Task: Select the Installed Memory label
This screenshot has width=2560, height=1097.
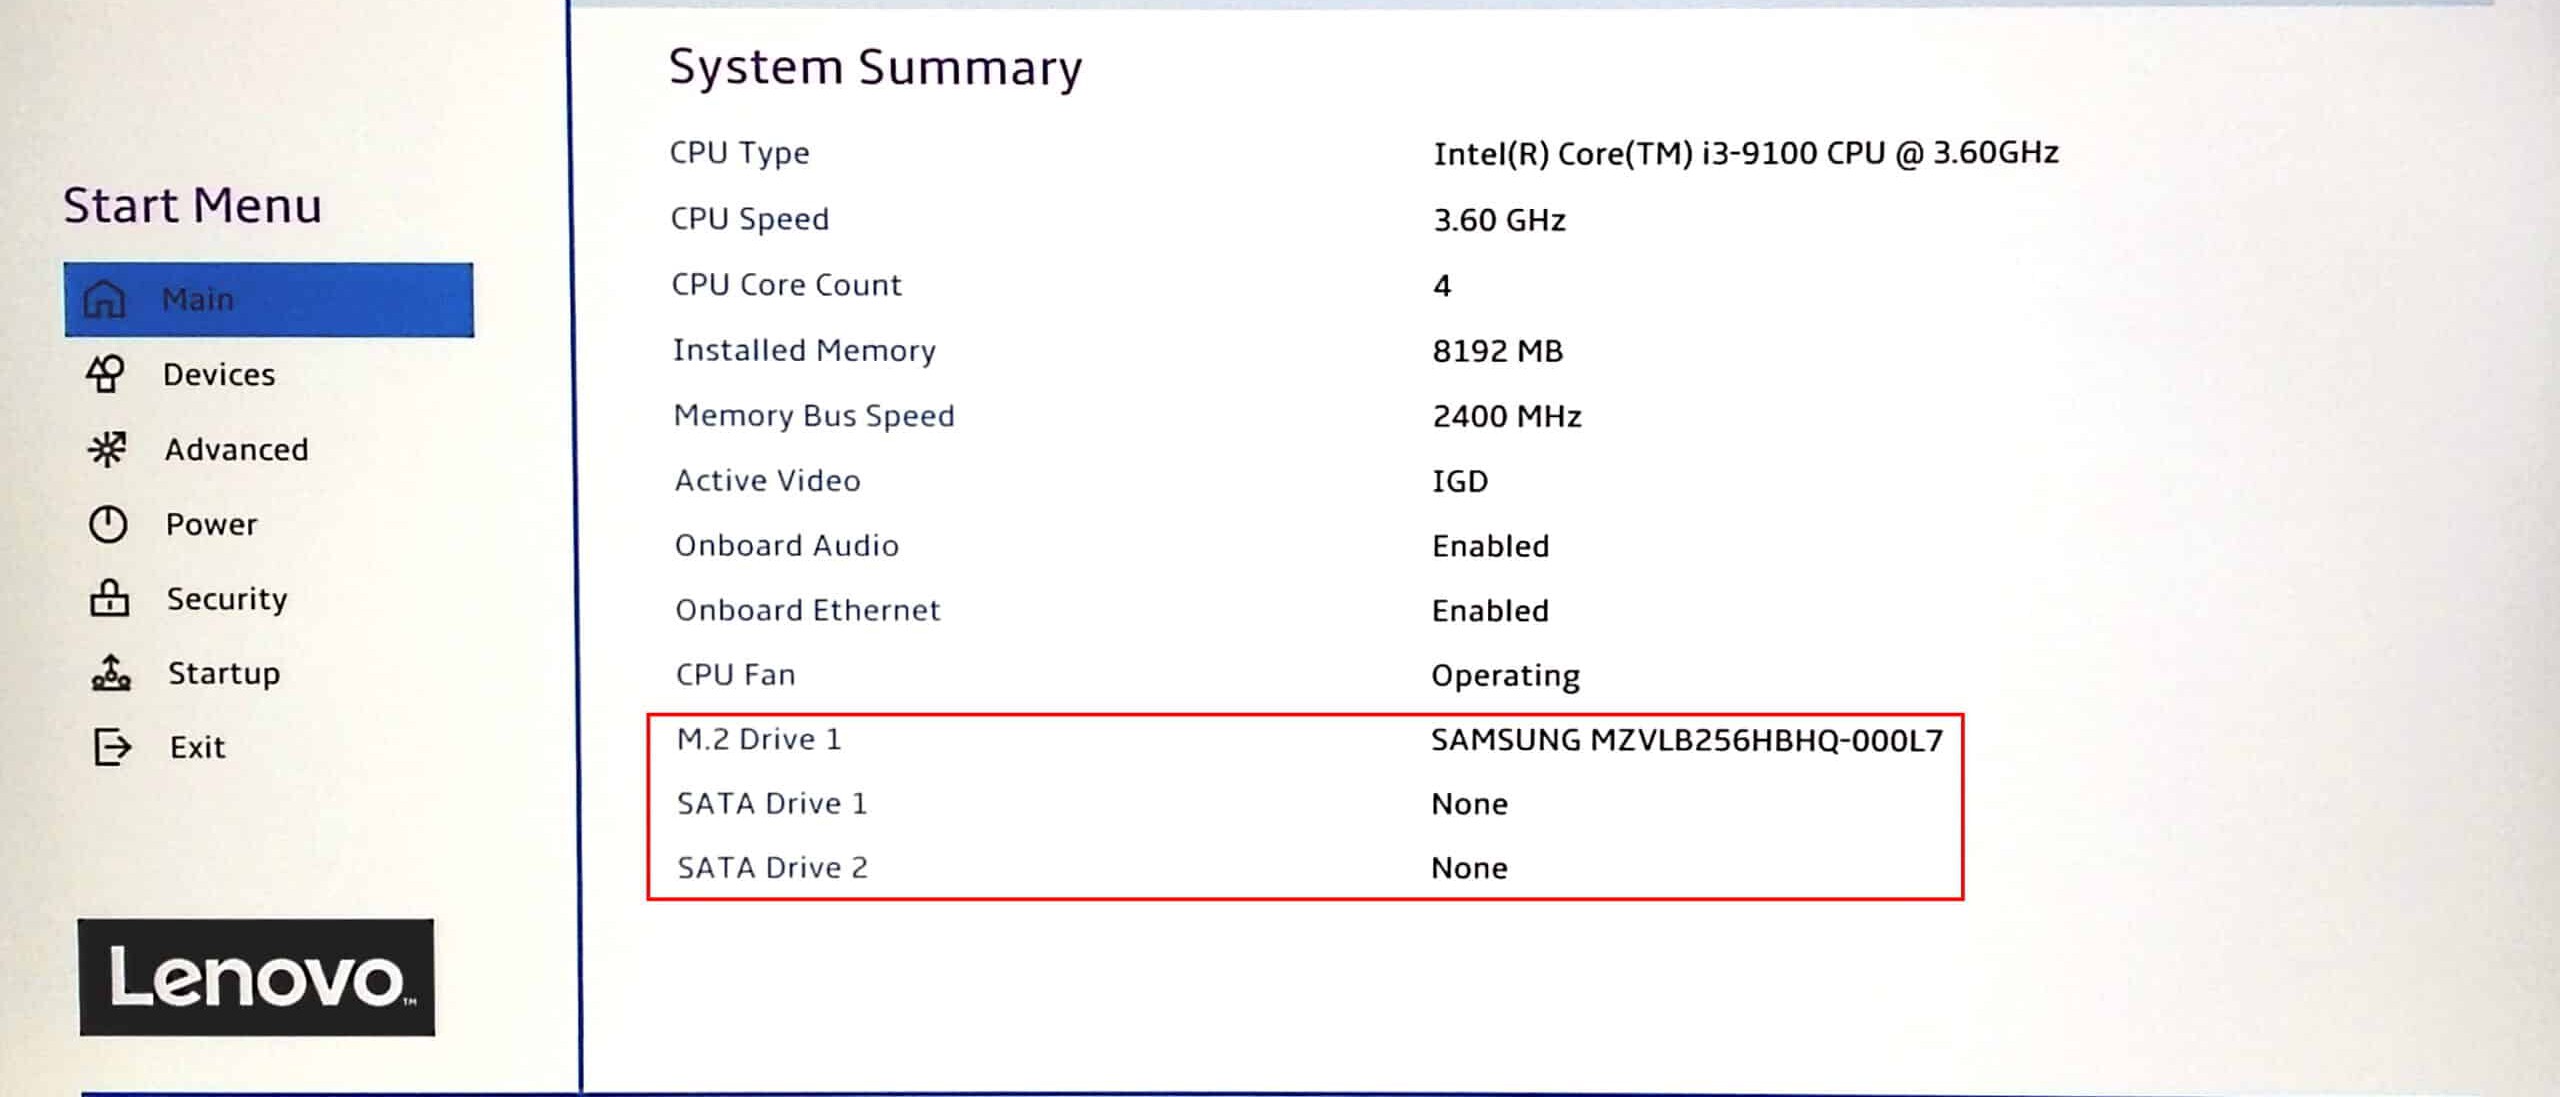Action: pos(804,351)
